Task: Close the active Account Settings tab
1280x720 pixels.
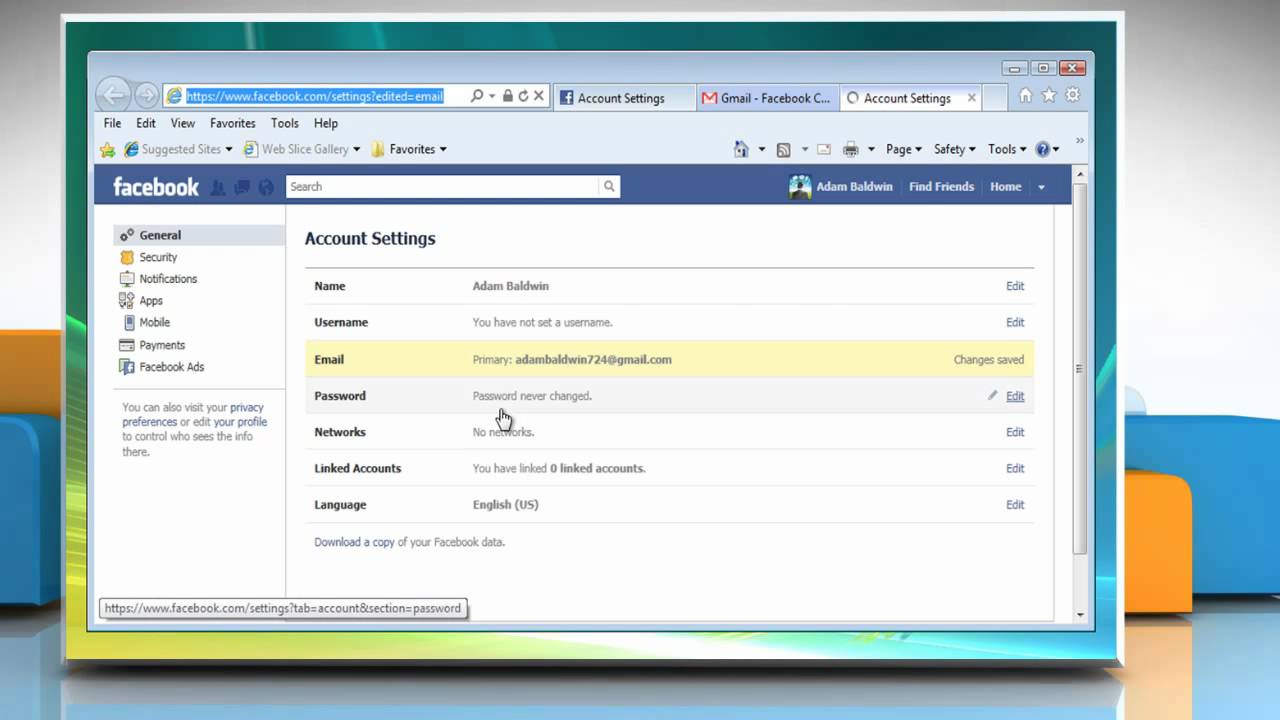Action: pyautogui.click(x=971, y=98)
